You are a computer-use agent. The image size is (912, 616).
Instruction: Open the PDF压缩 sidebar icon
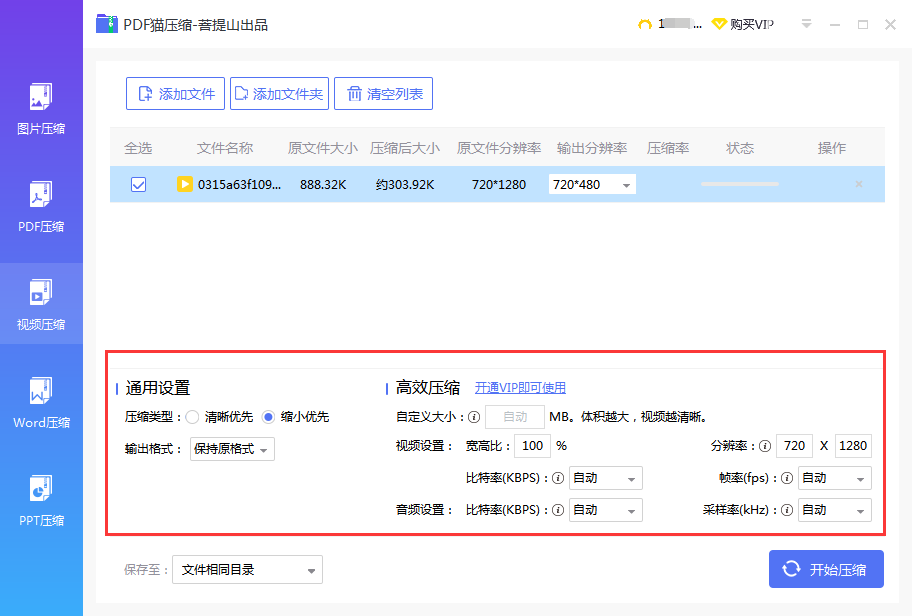coord(41,194)
